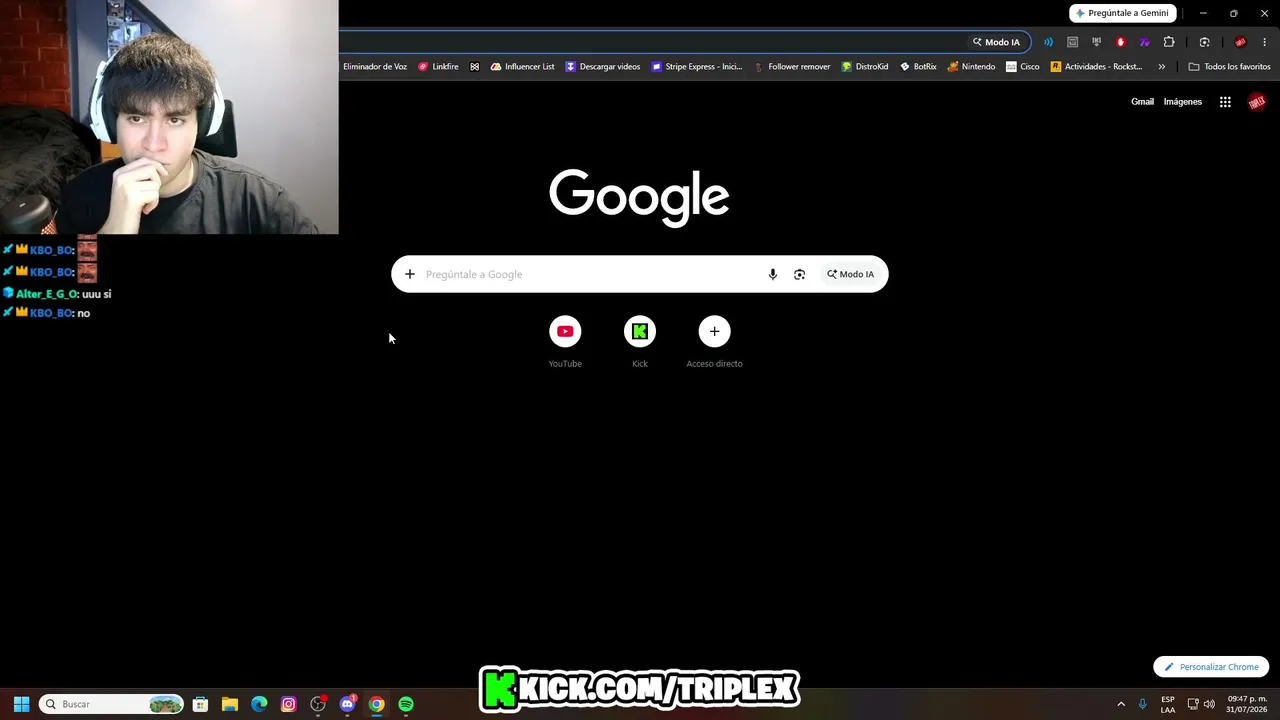Open the Eliminador de Voz bookmark

tap(375, 67)
